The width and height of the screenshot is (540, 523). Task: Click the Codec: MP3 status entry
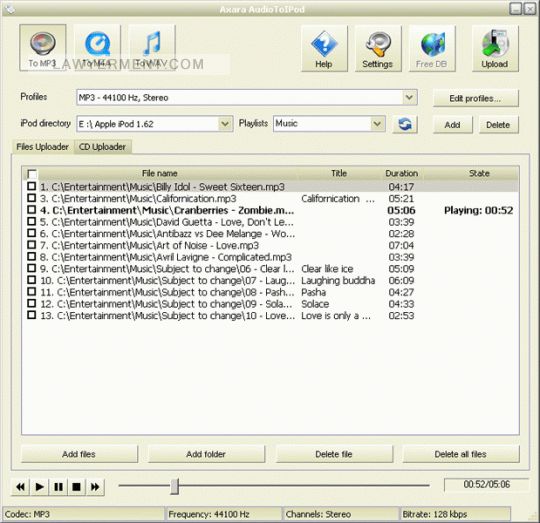[x=84, y=514]
